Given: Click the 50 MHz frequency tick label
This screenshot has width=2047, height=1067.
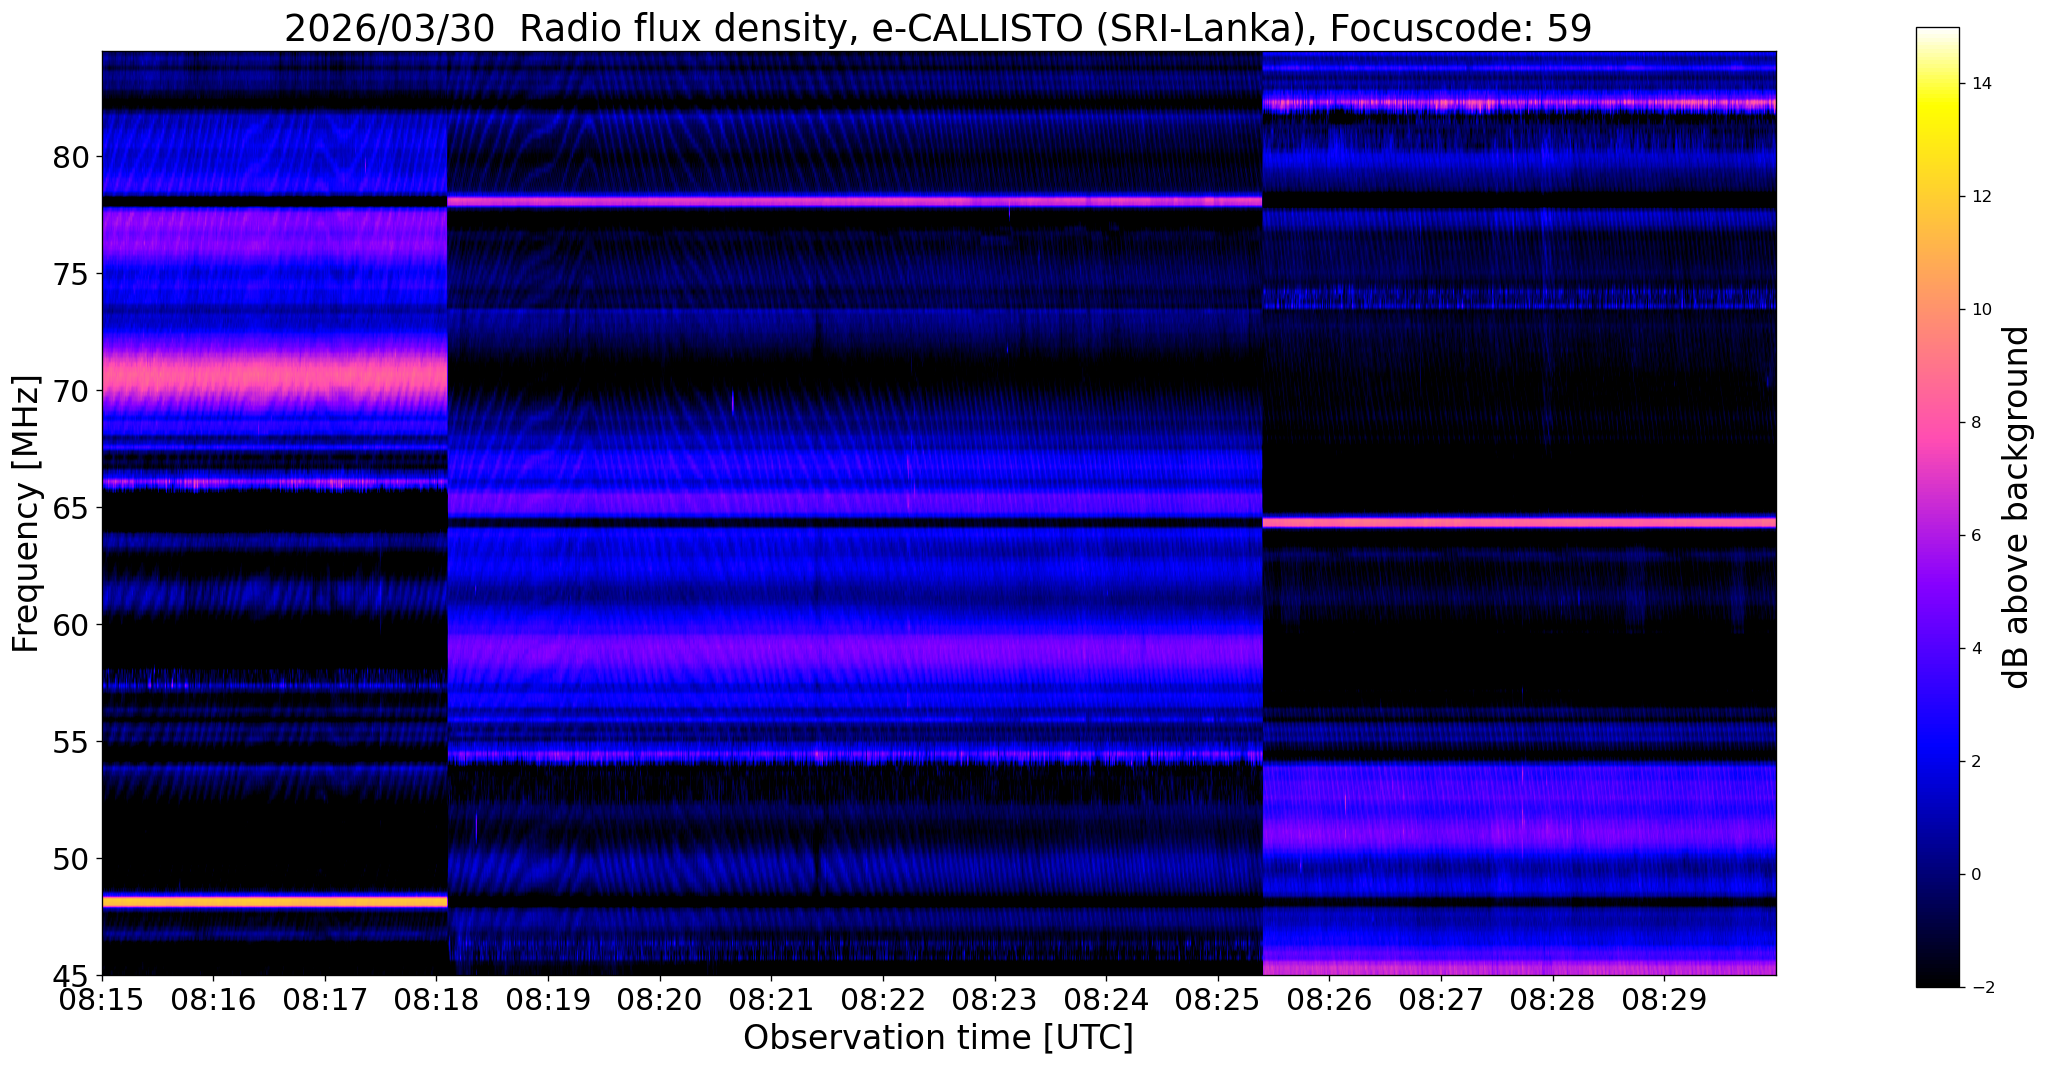Looking at the screenshot, I should (70, 858).
